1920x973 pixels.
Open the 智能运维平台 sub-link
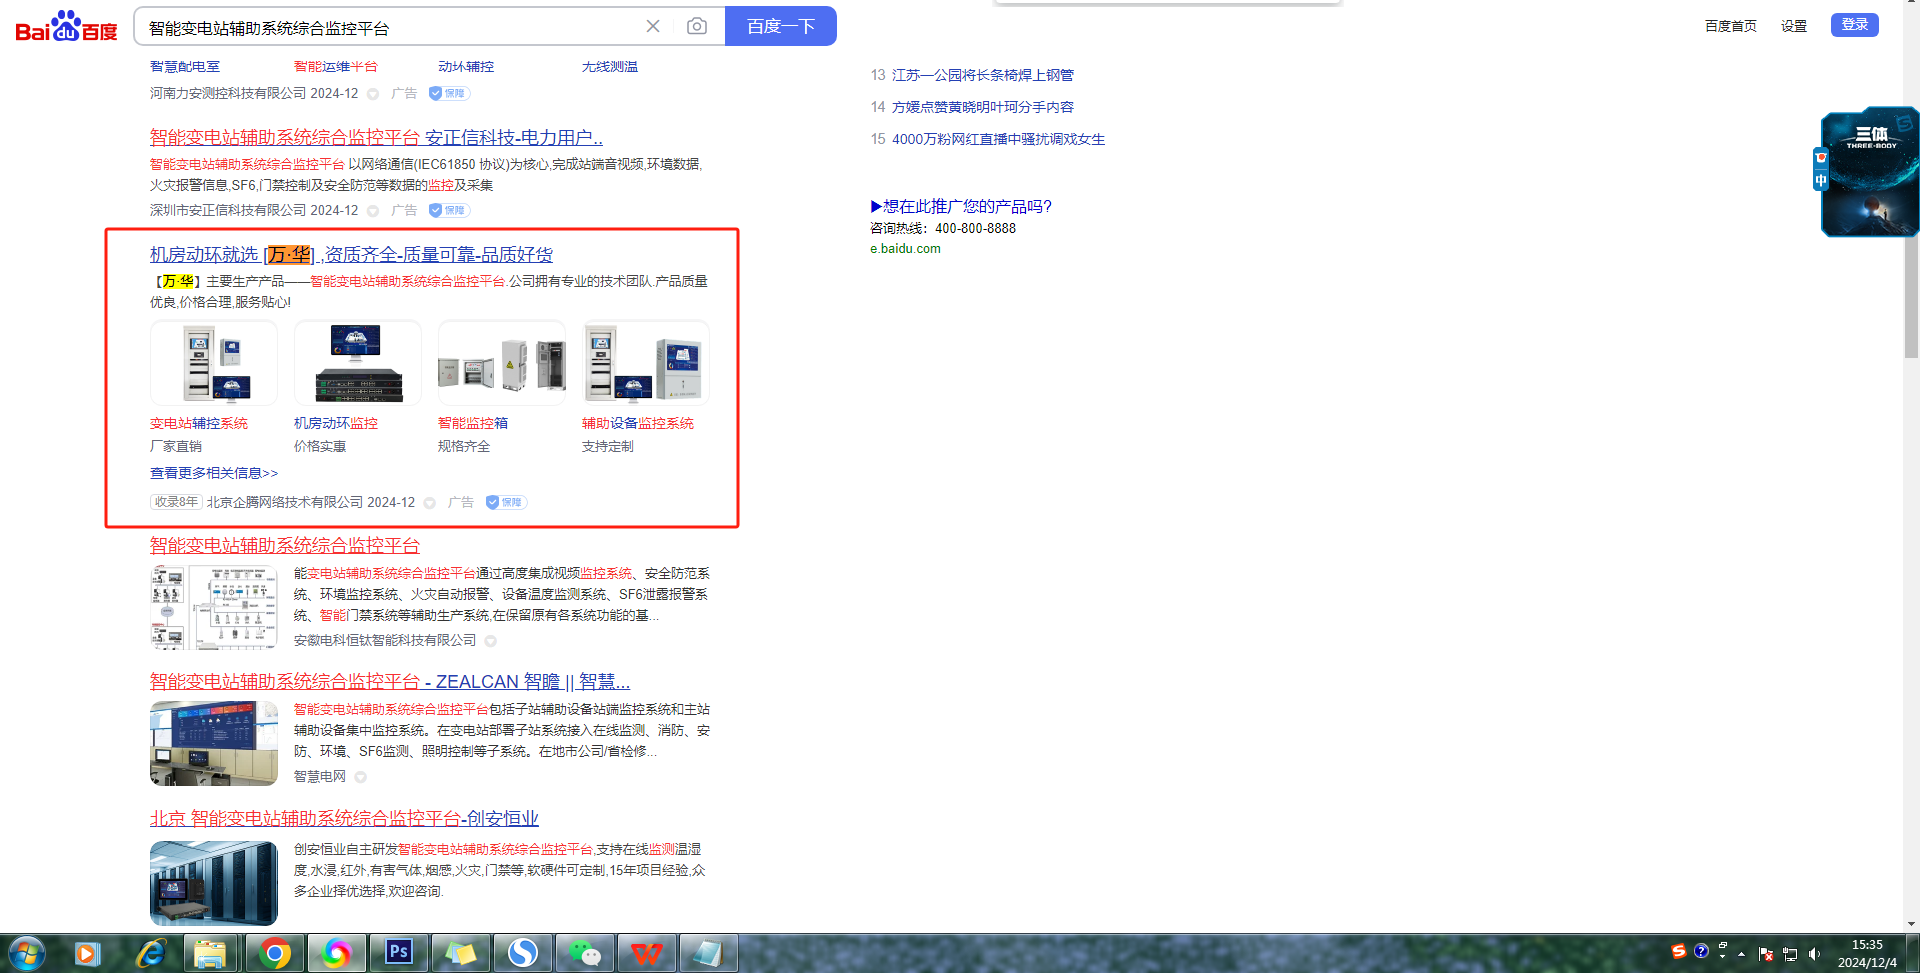336,67
